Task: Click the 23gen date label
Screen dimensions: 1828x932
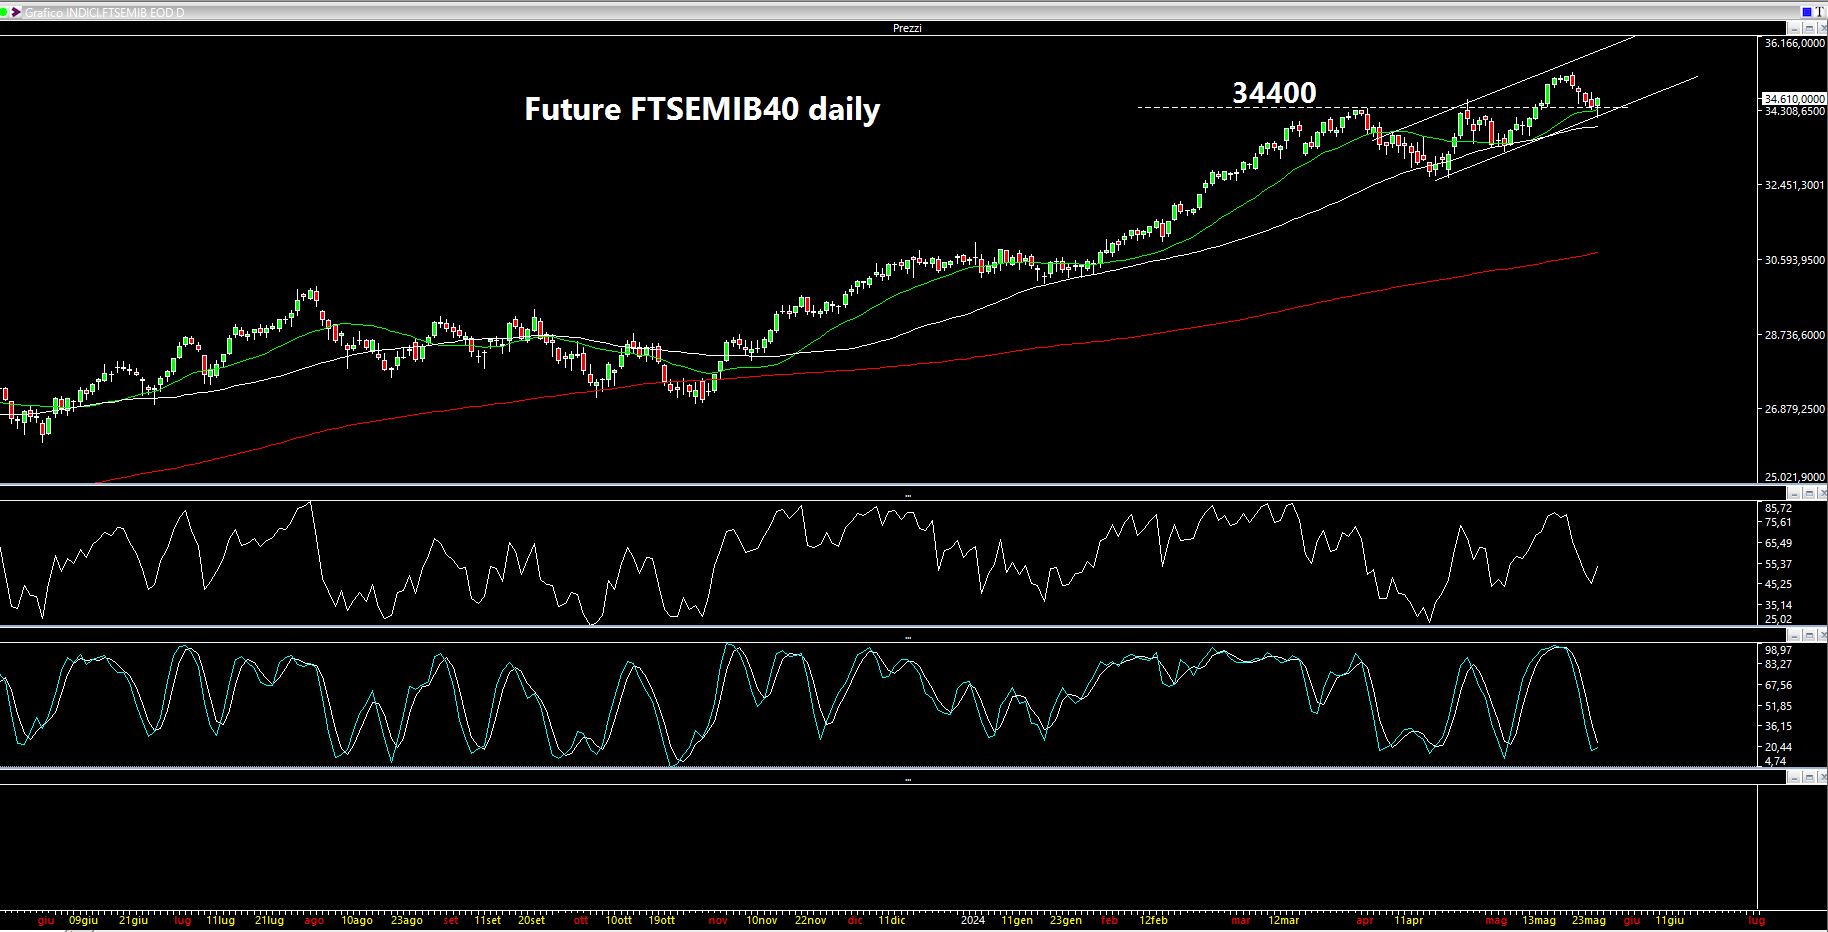Action: click(x=1065, y=920)
